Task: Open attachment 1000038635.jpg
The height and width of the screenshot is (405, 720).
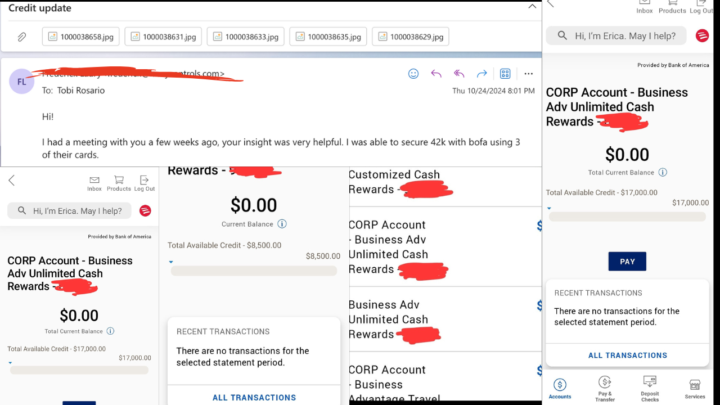Action: click(328, 37)
